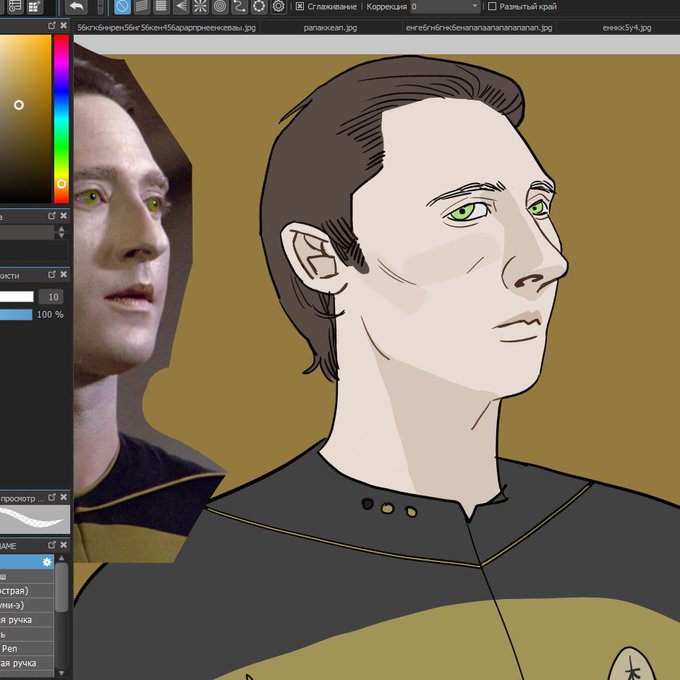Decrease the value with the stepper down arrow
Screen dimensions: 680x680
(62, 235)
